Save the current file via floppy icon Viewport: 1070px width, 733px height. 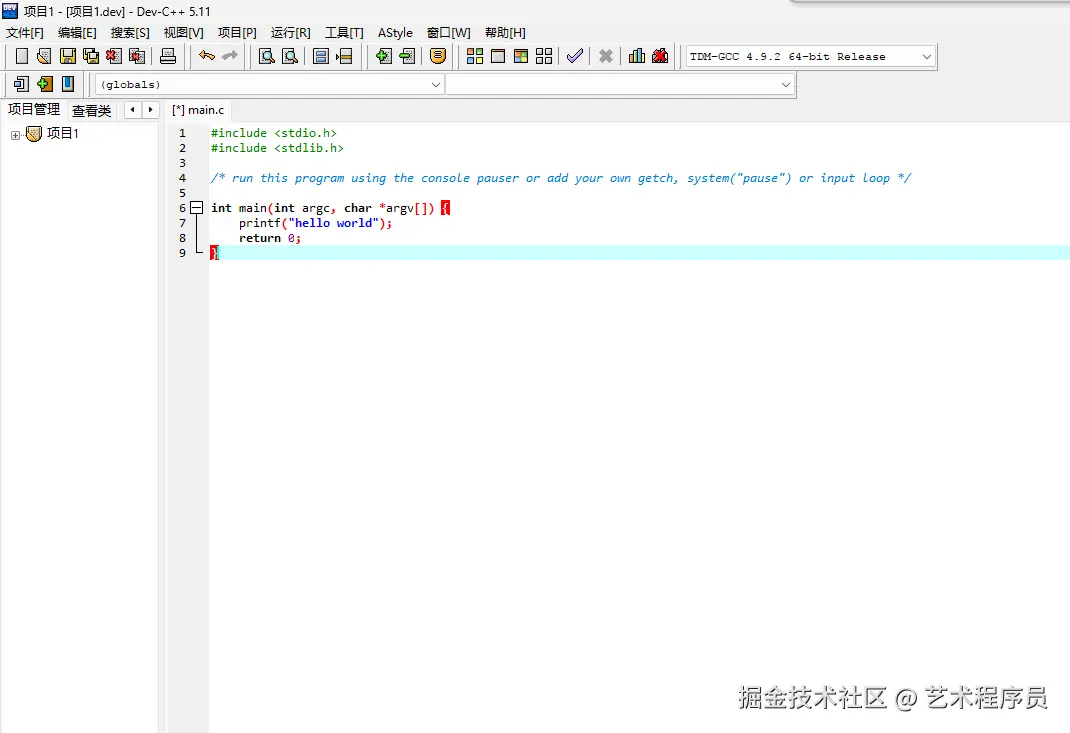pos(68,56)
